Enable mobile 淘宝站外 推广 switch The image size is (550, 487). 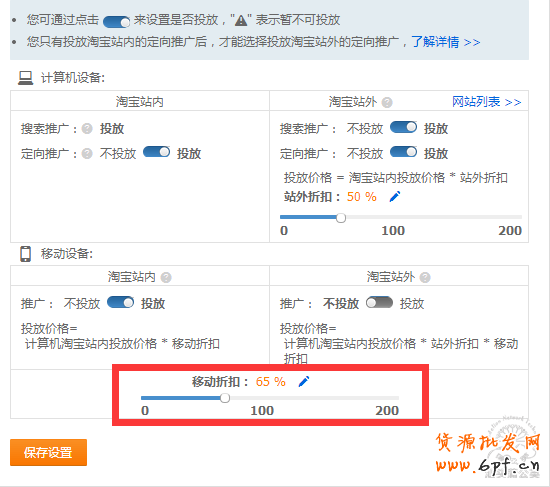click(379, 302)
